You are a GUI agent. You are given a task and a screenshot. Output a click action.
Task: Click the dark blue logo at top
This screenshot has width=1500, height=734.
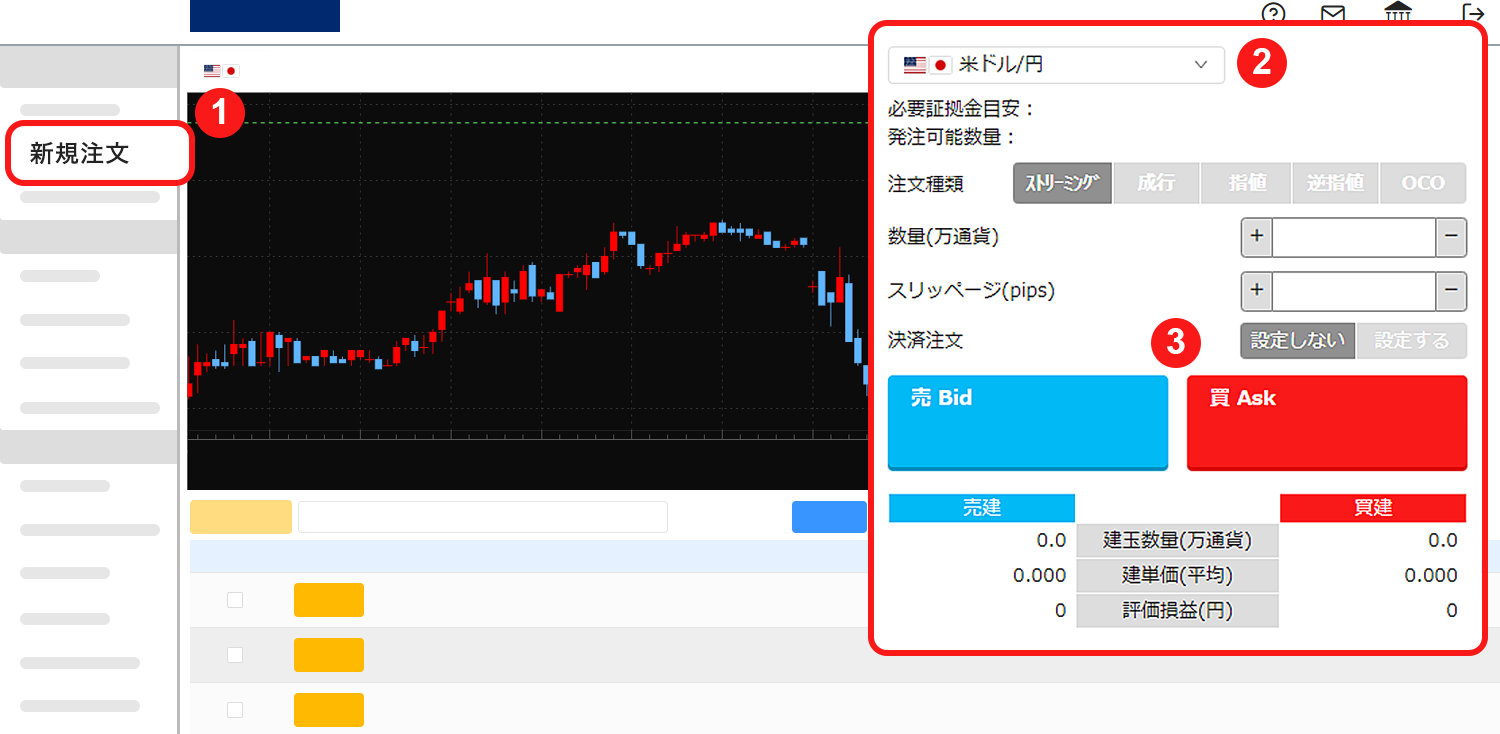[265, 15]
